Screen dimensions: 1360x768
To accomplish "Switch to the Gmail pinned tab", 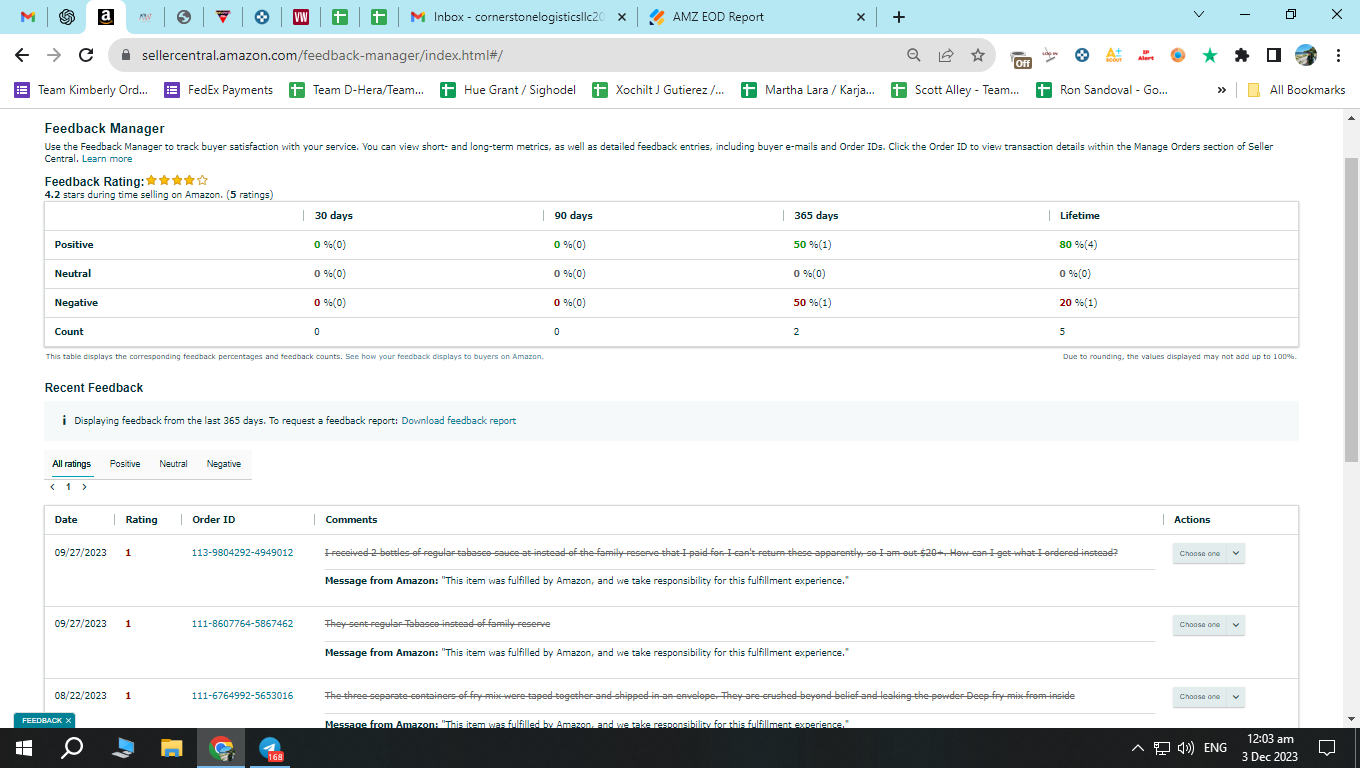I will tap(28, 17).
